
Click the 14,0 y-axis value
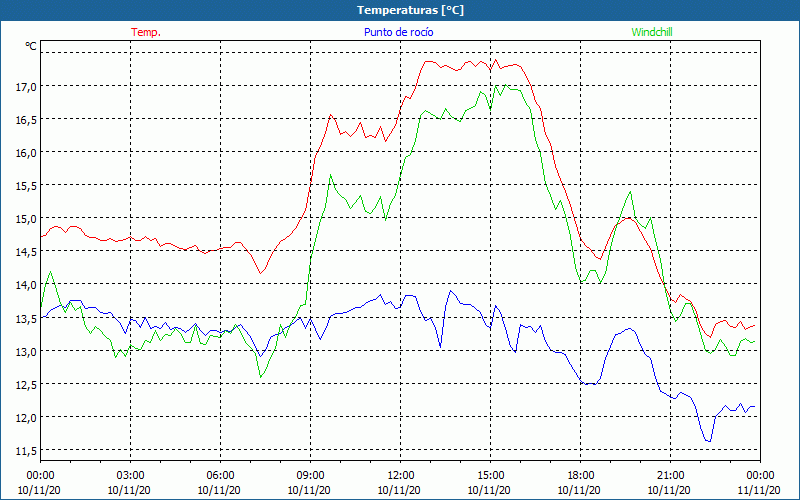(x=26, y=285)
